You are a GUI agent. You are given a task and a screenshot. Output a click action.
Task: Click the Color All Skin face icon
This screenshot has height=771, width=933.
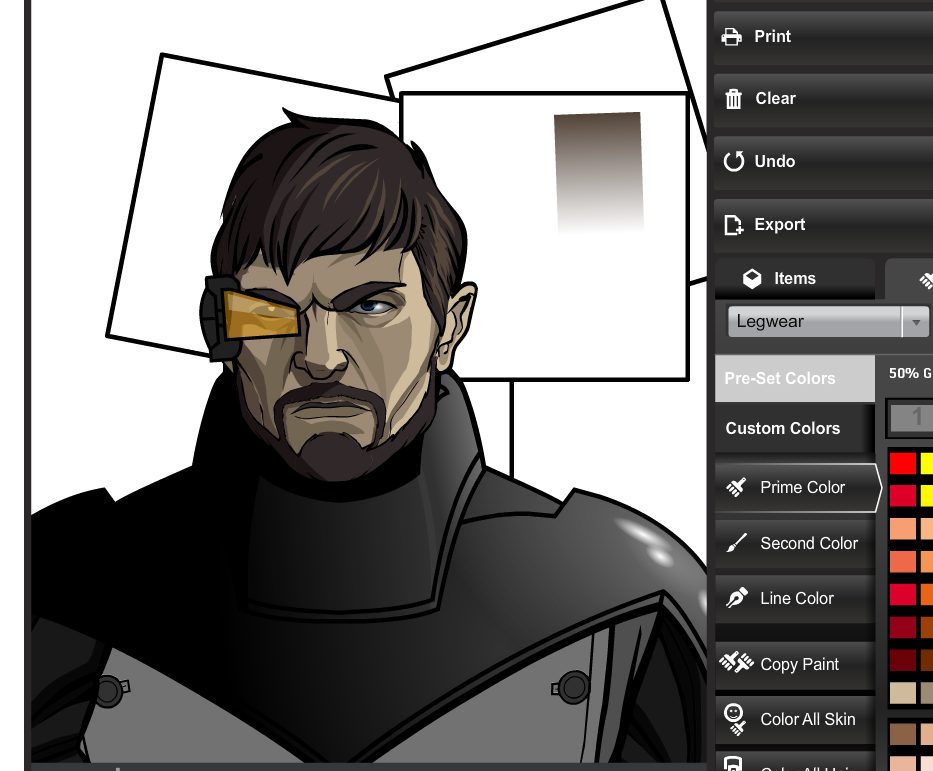(735, 717)
